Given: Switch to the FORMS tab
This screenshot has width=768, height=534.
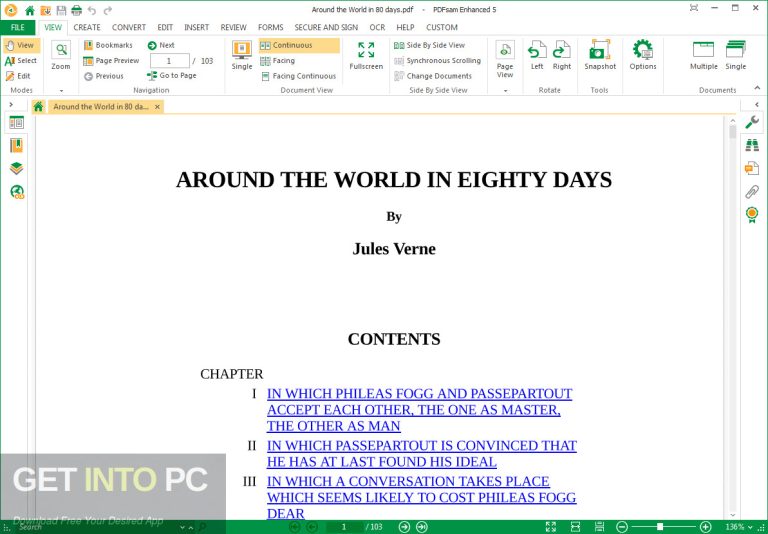Looking at the screenshot, I should [x=270, y=27].
